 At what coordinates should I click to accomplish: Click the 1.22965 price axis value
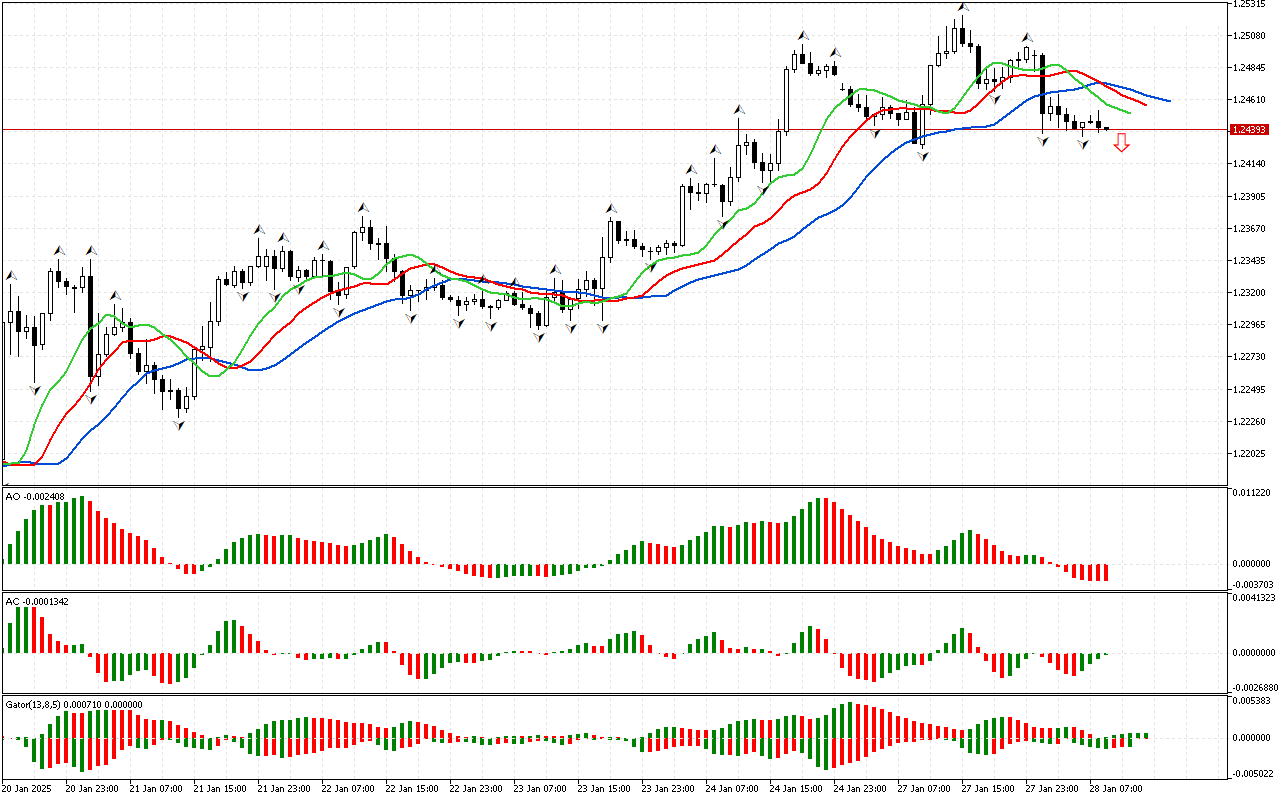point(1250,325)
